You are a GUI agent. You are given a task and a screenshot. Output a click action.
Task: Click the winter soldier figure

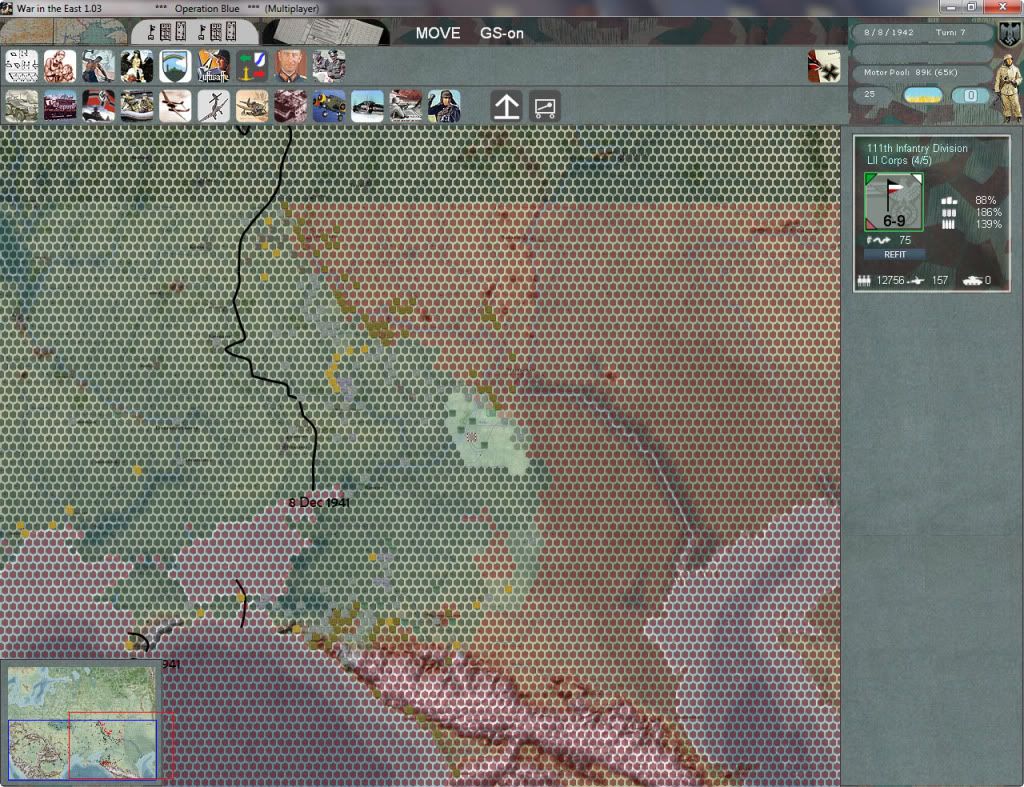tap(1008, 88)
